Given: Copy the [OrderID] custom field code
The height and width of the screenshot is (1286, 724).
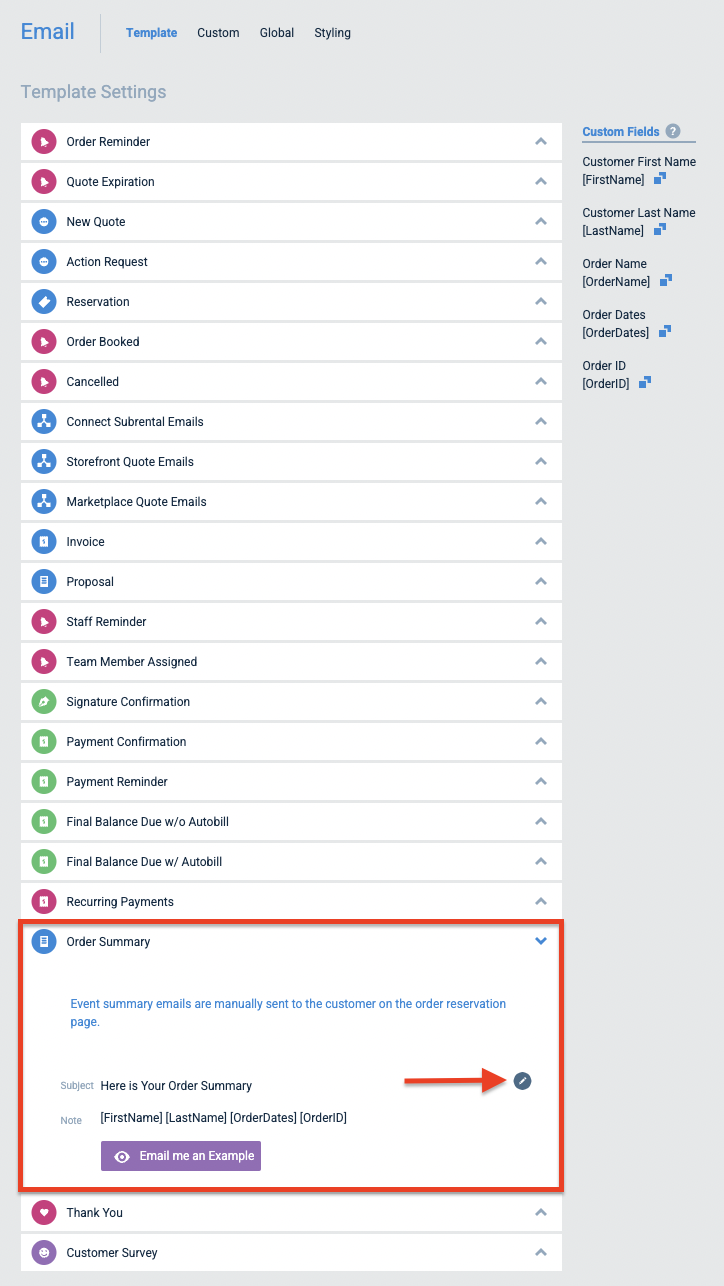Looking at the screenshot, I should click(x=644, y=382).
